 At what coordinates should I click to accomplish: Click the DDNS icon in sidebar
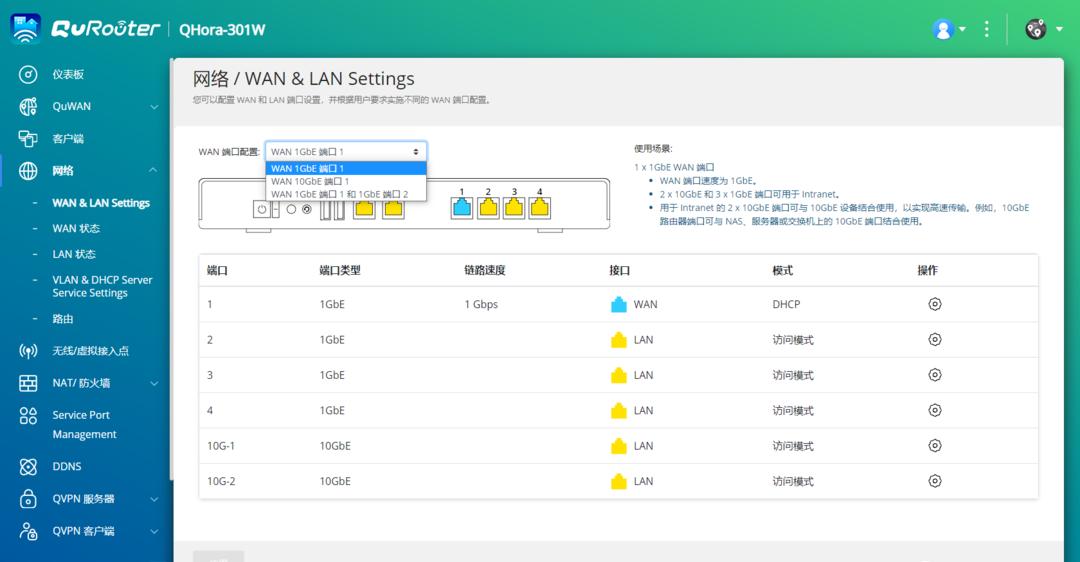click(x=28, y=467)
